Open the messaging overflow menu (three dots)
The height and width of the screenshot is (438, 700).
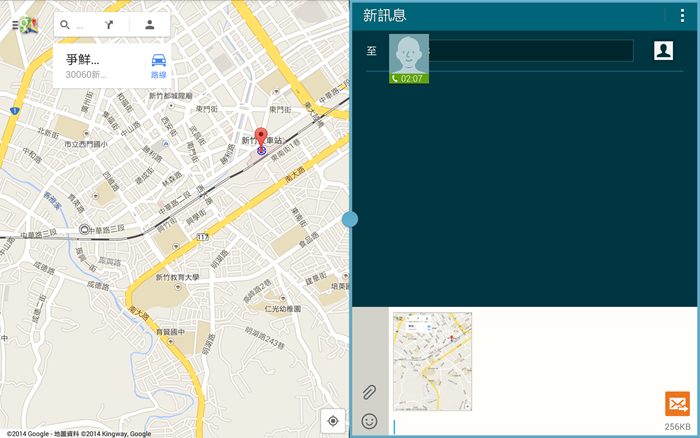pos(682,16)
